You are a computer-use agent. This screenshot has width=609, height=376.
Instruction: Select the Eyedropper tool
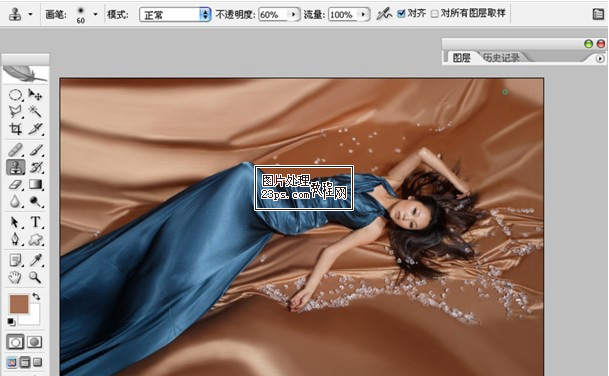tap(35, 260)
